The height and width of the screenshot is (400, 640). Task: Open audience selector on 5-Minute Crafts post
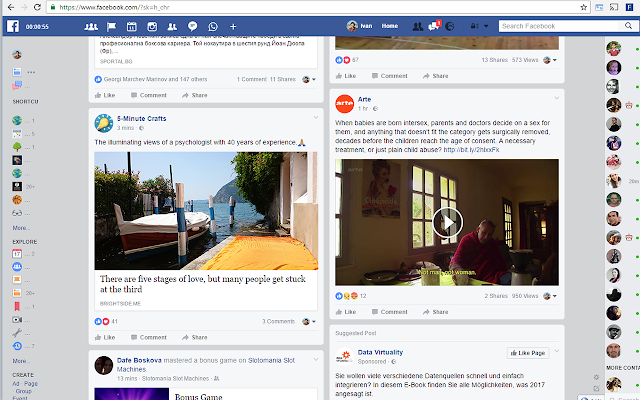coord(309,322)
